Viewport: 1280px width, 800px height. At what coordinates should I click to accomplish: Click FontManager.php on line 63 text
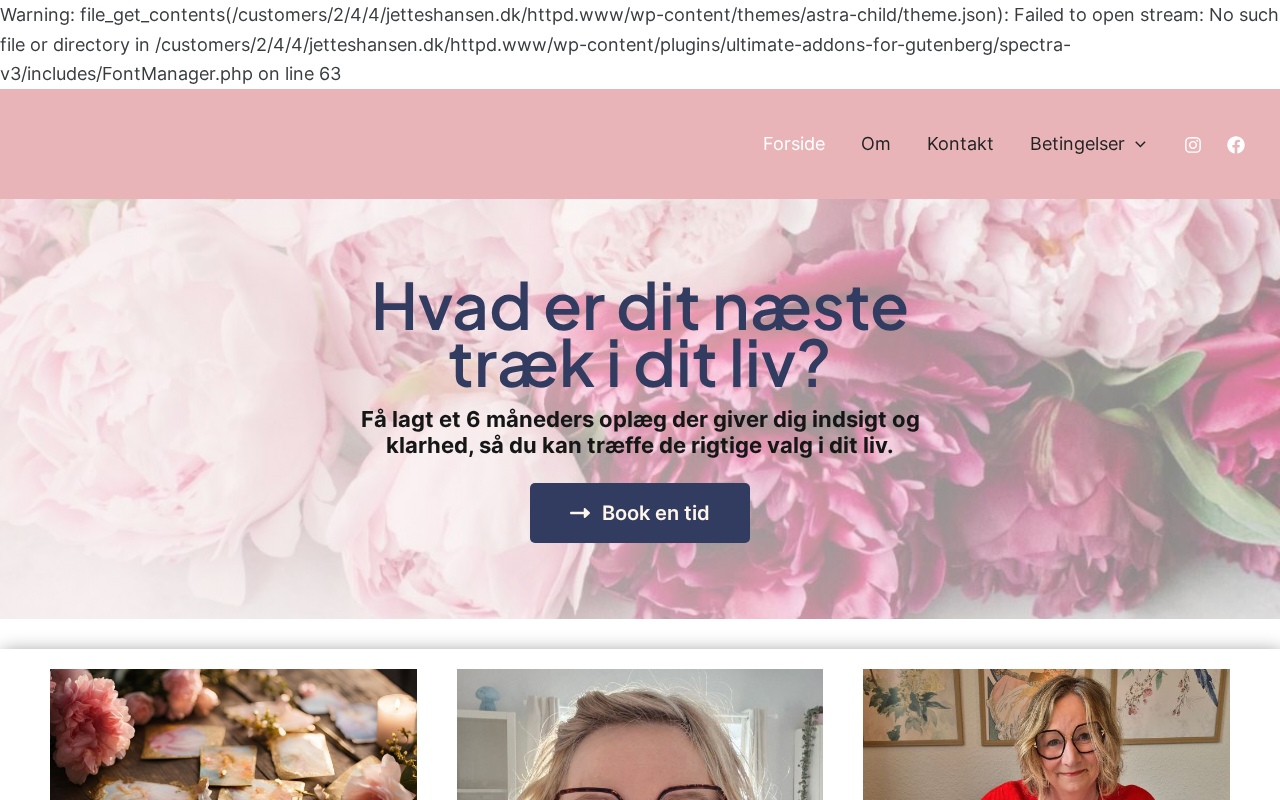click(221, 74)
